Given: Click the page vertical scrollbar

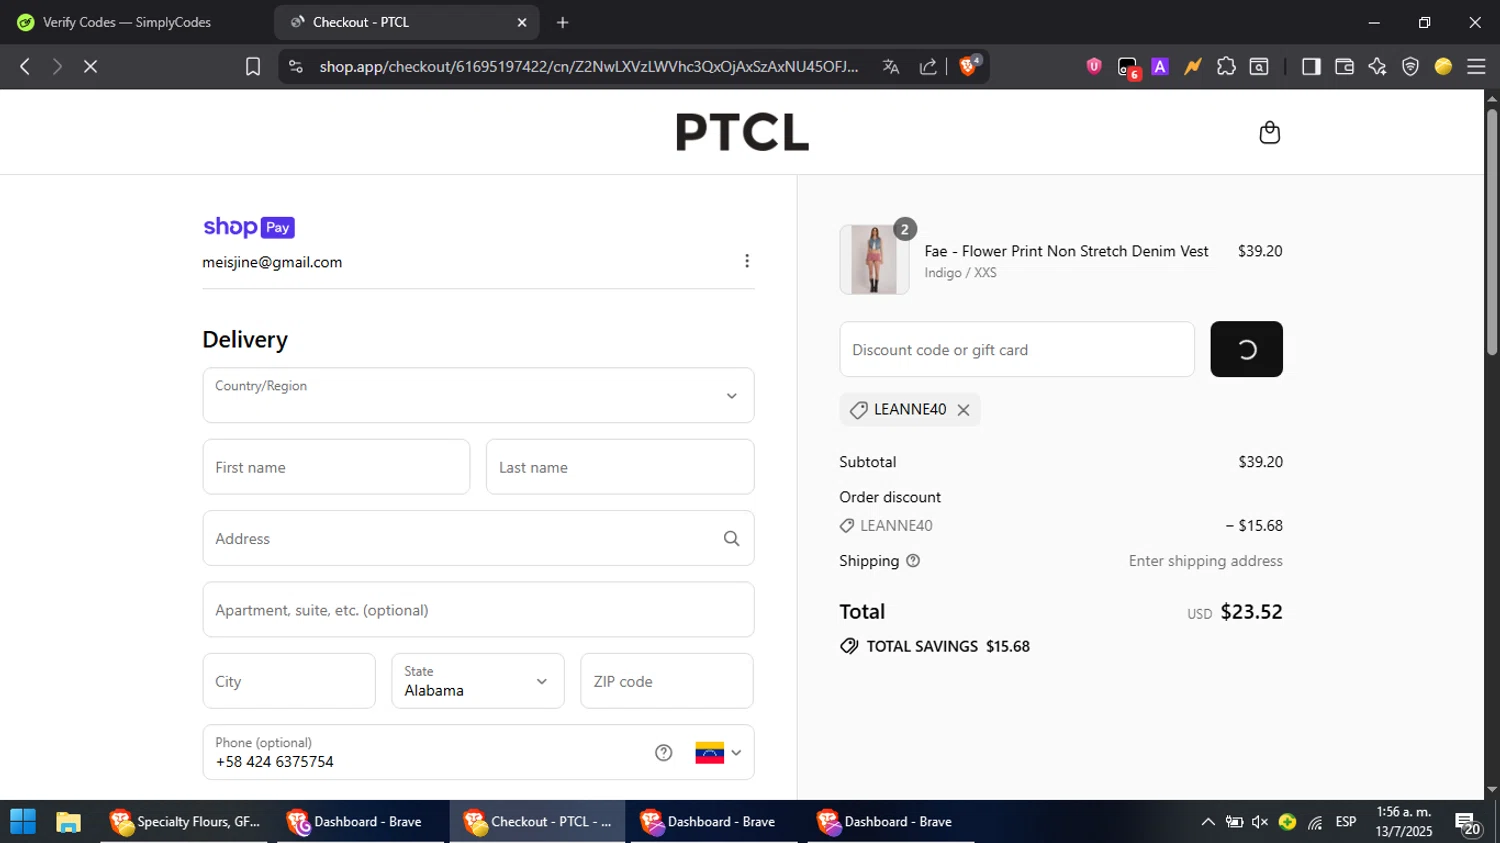Looking at the screenshot, I should [1492, 232].
